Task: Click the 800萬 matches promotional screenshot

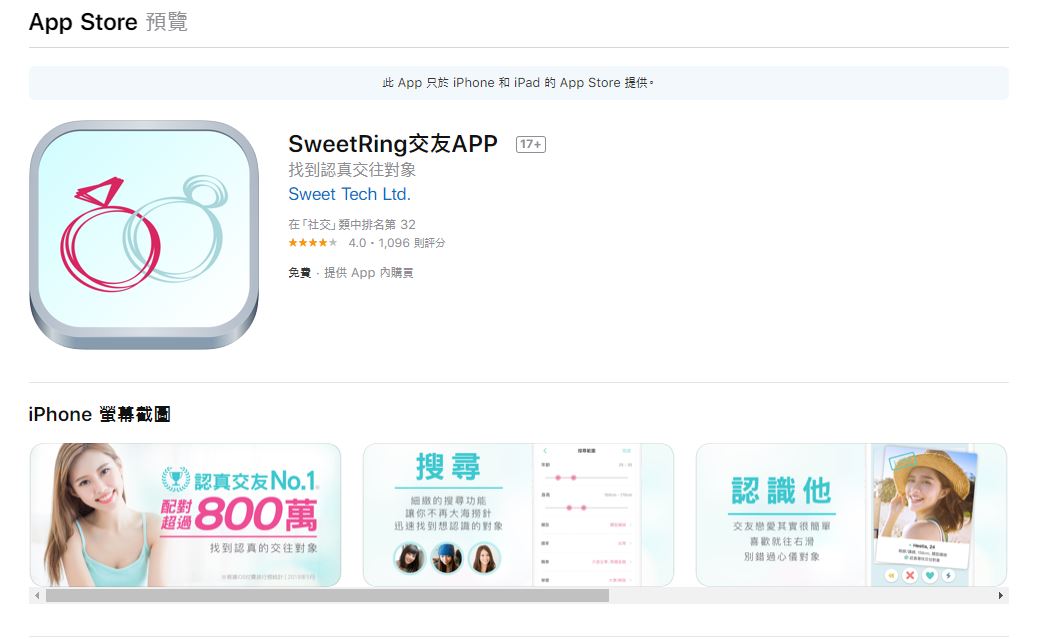Action: point(186,515)
